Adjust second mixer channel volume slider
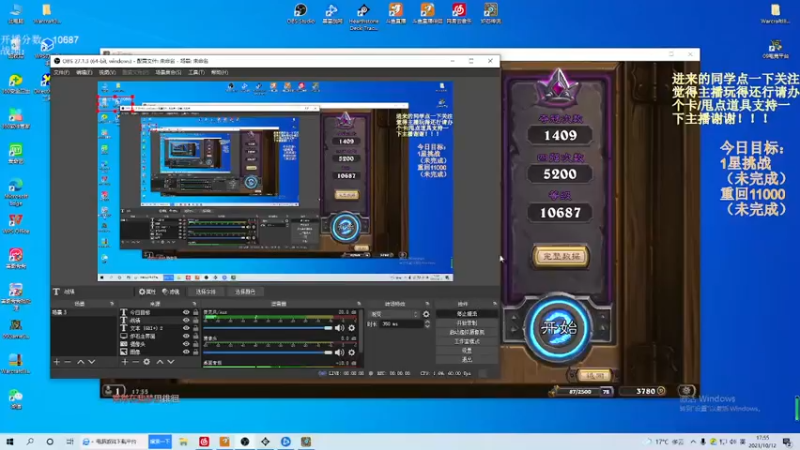800x450 pixels. [x=268, y=353]
